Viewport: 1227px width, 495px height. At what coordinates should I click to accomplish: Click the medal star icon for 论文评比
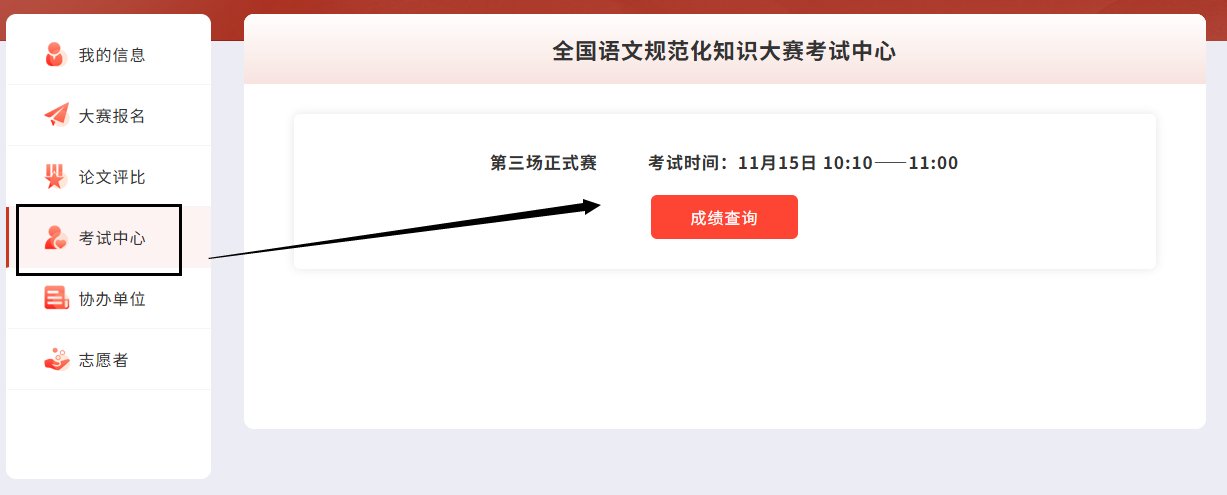pyautogui.click(x=56, y=176)
